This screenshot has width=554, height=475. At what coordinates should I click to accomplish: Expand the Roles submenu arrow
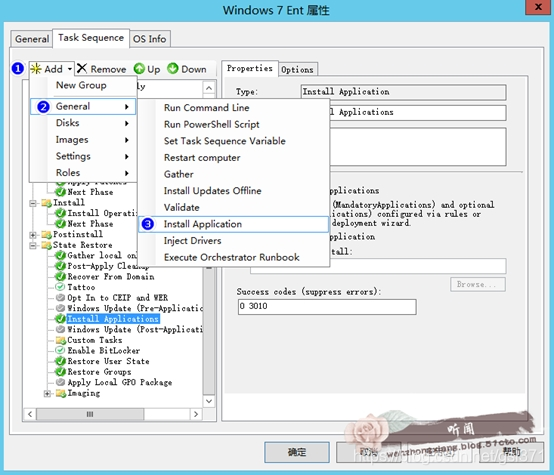[127, 173]
